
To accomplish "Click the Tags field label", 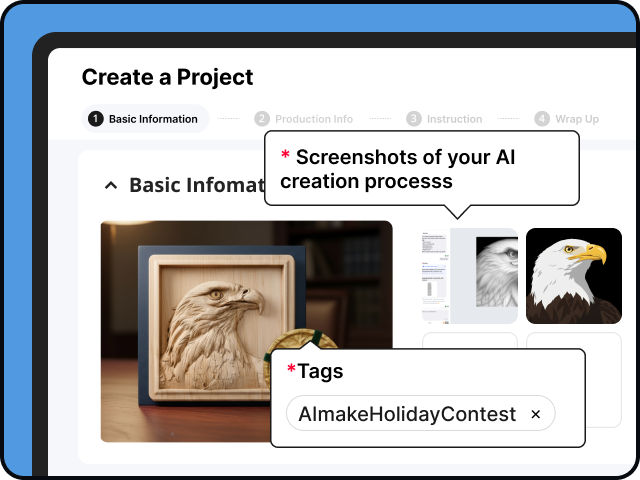I will (x=316, y=372).
